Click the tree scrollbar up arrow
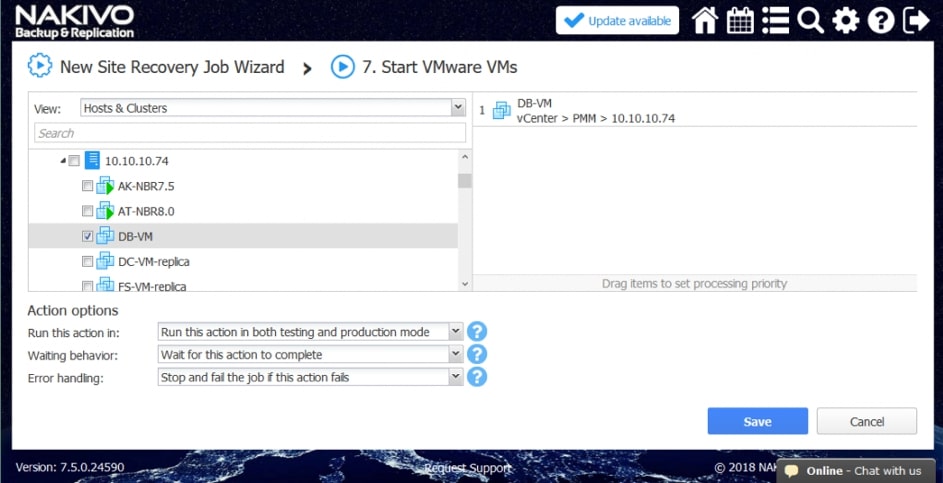This screenshot has width=943, height=483. pos(464,157)
